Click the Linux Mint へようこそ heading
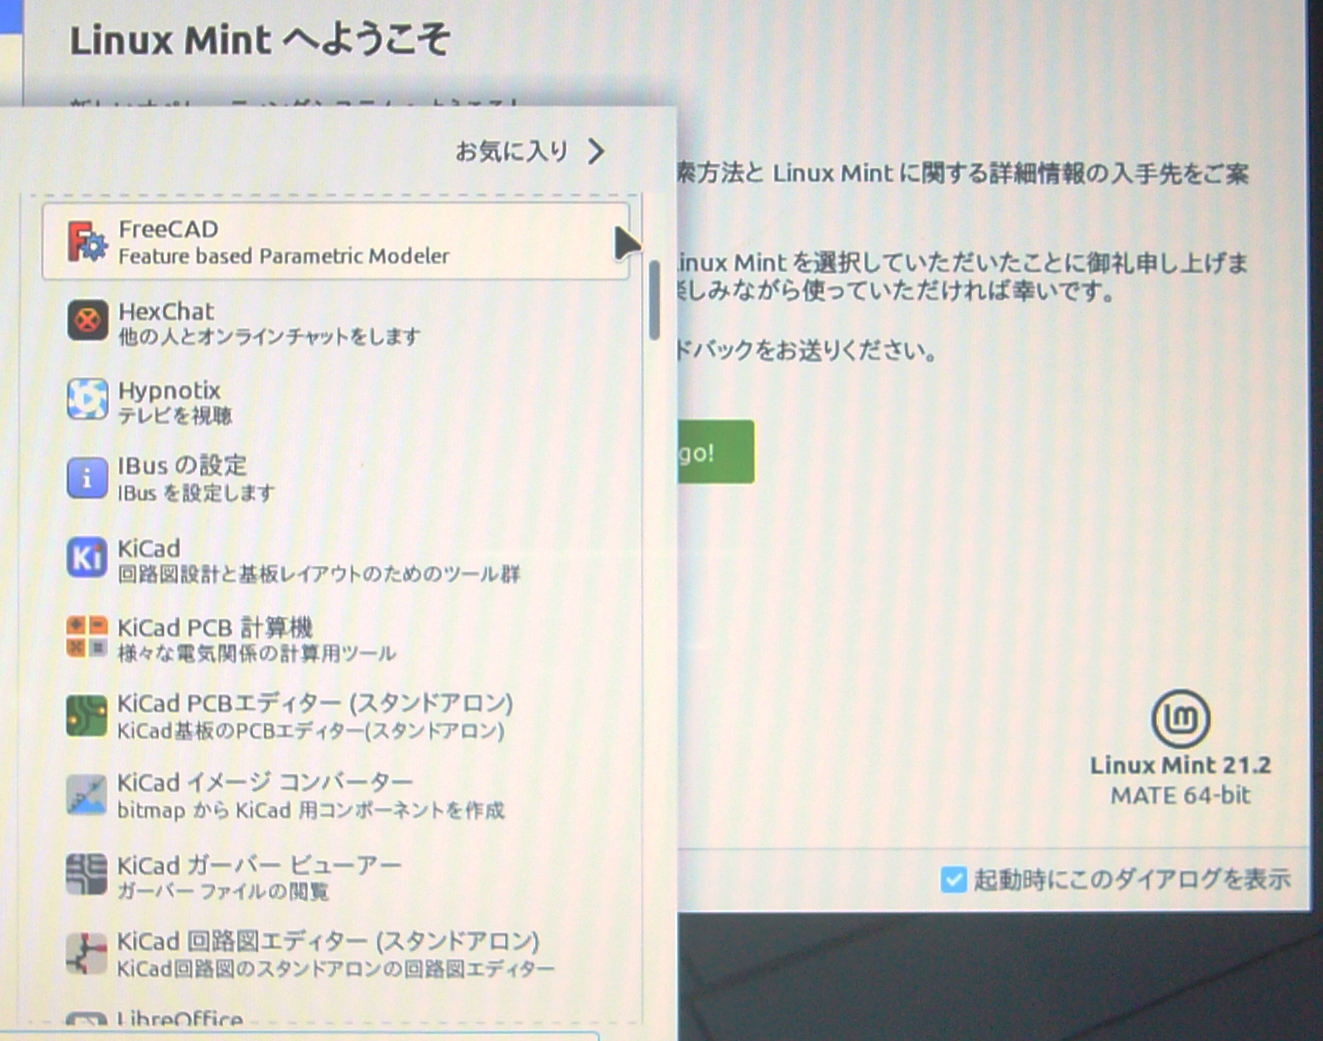Viewport: 1323px width, 1041px height. [259, 40]
